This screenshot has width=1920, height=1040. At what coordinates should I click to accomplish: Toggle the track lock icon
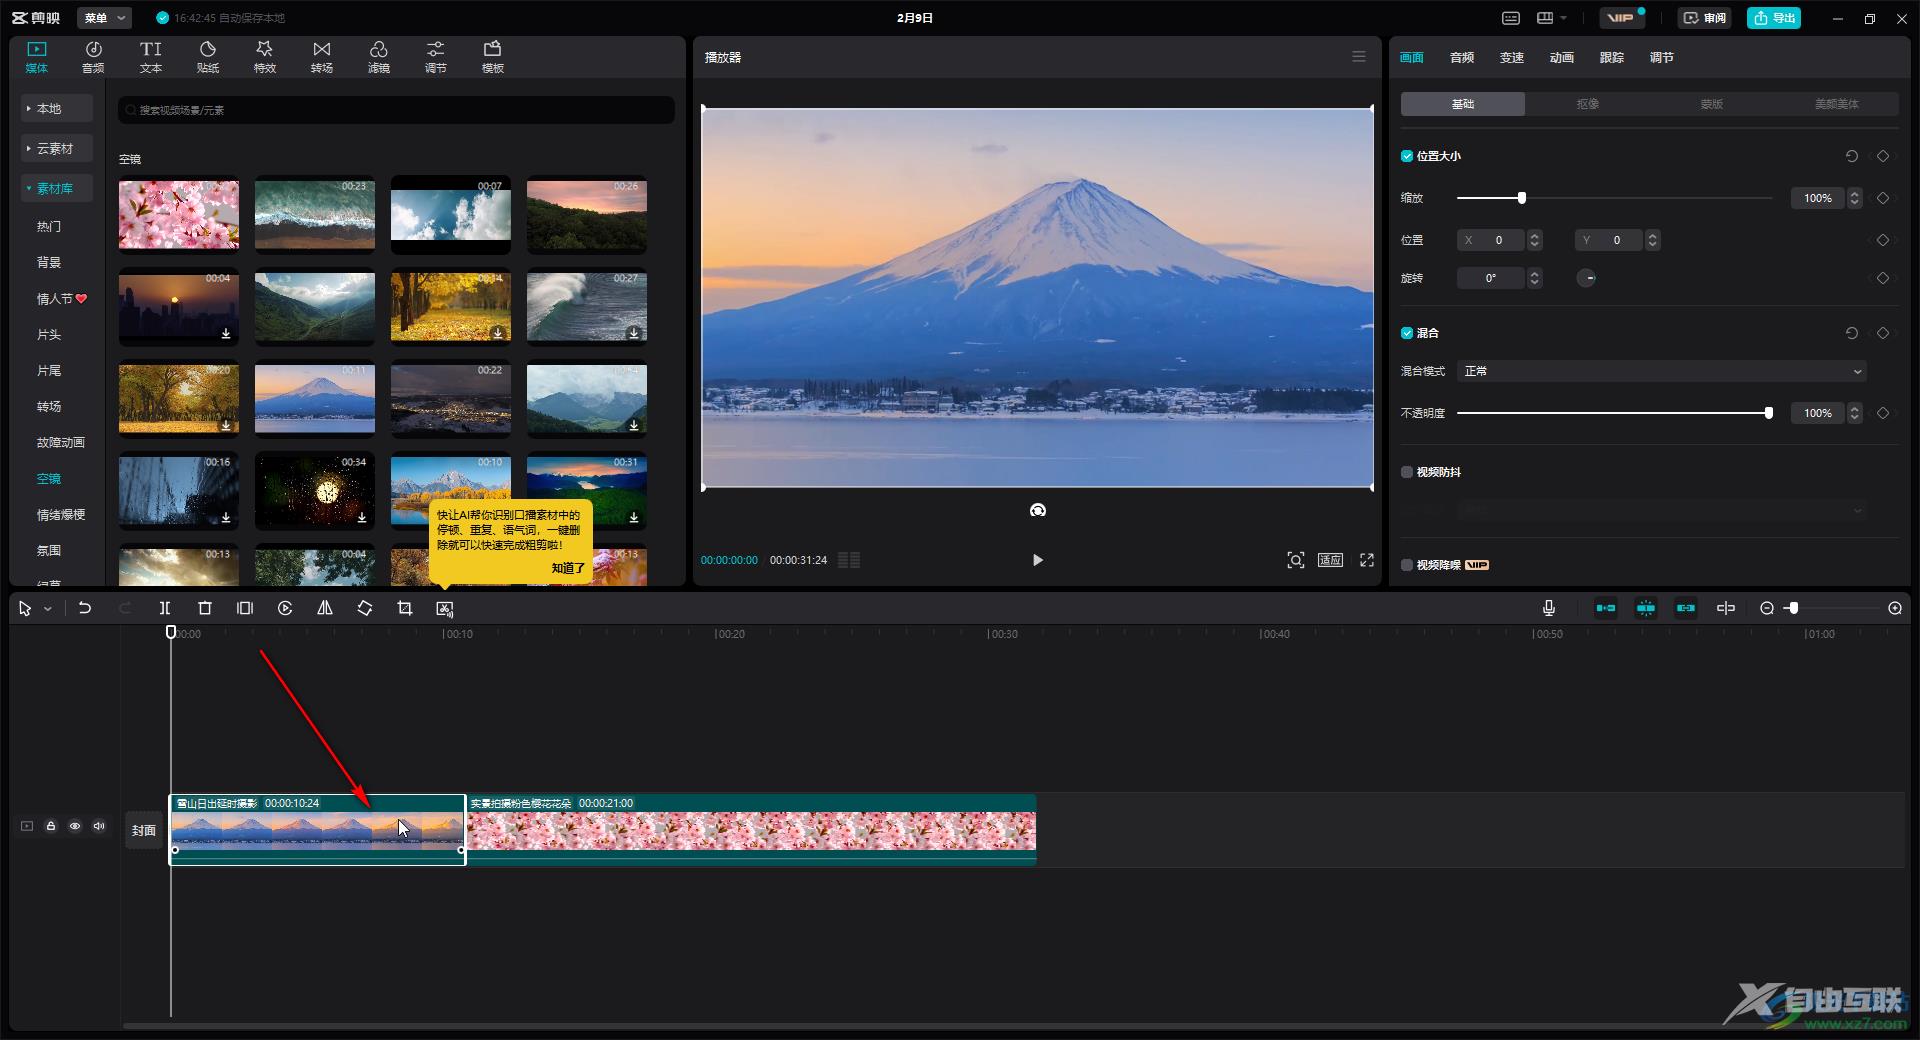click(x=51, y=826)
